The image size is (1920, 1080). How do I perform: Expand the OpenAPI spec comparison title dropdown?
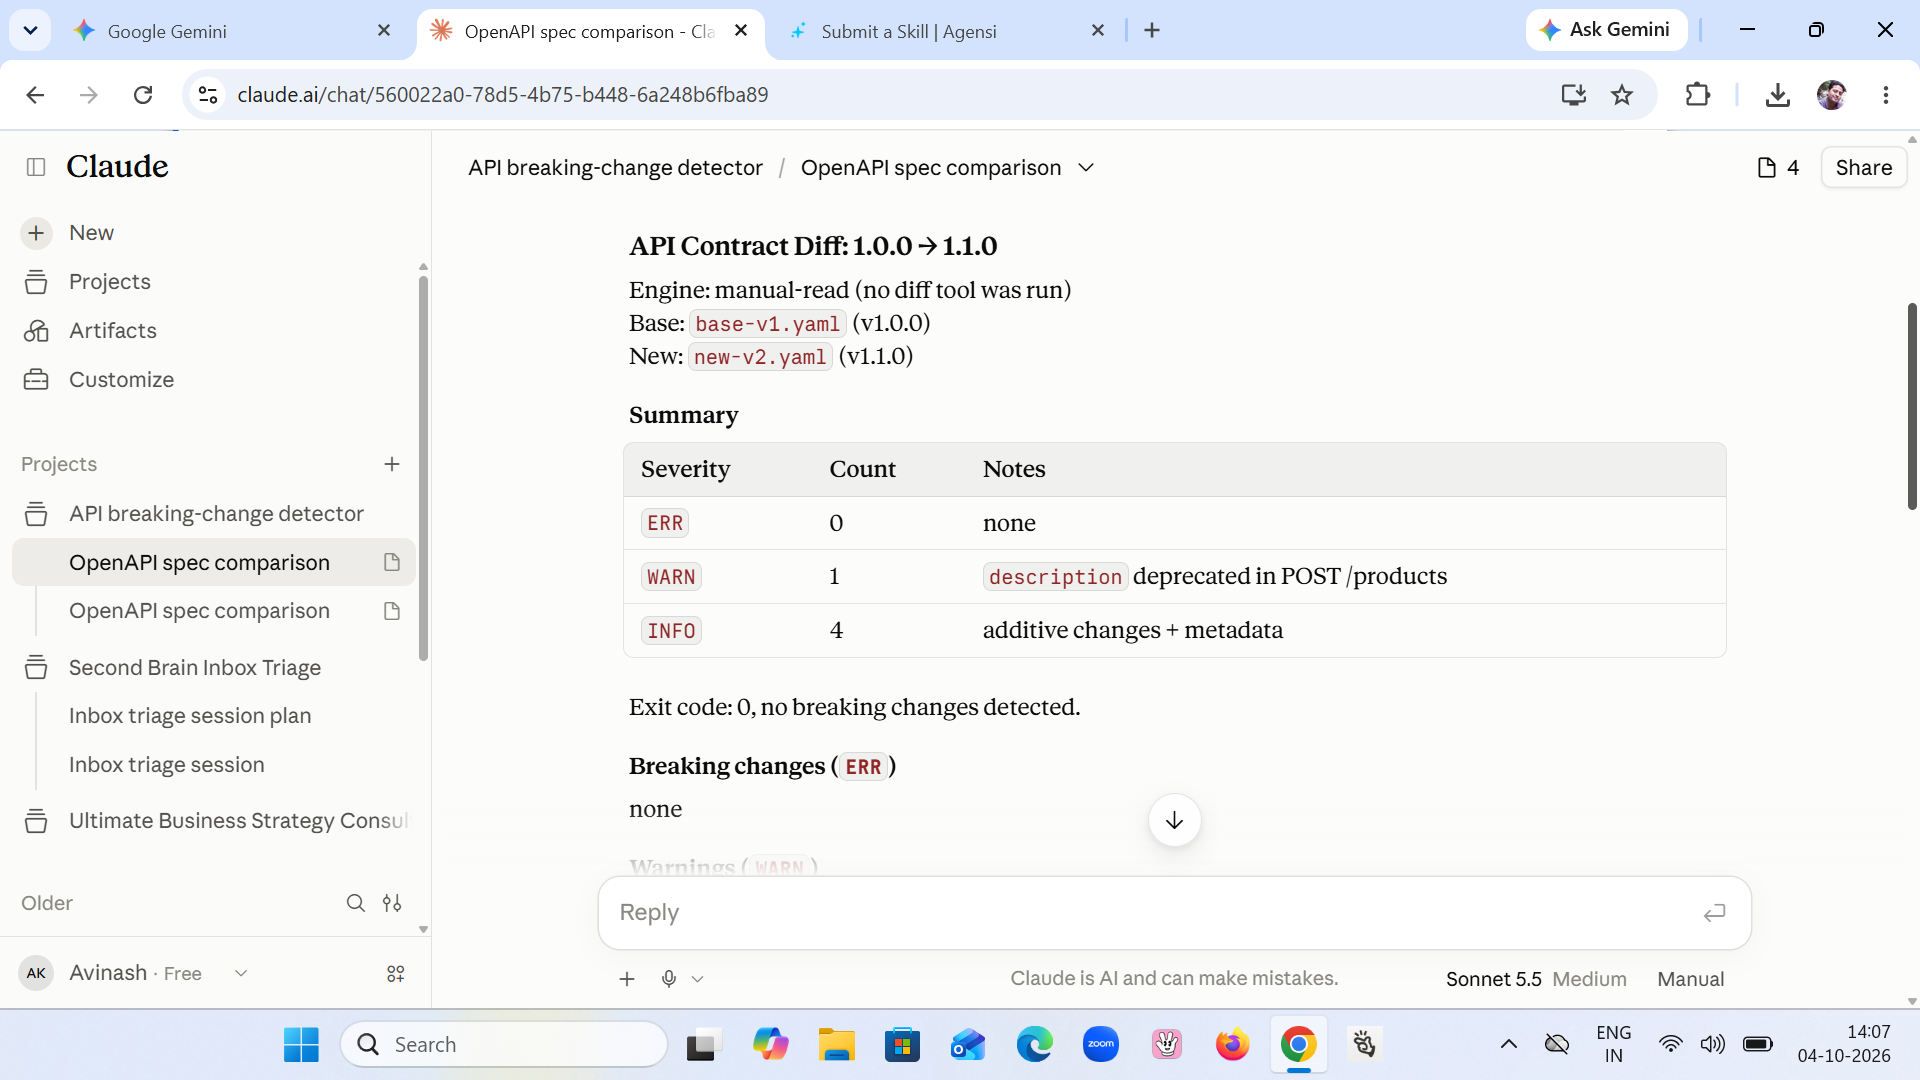(1086, 168)
